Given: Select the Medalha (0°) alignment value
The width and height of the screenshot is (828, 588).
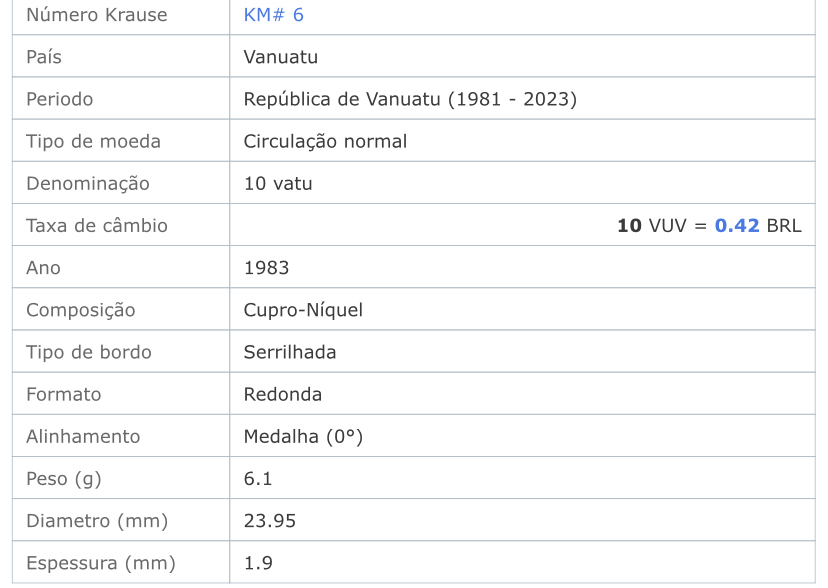Looking at the screenshot, I should [303, 437].
